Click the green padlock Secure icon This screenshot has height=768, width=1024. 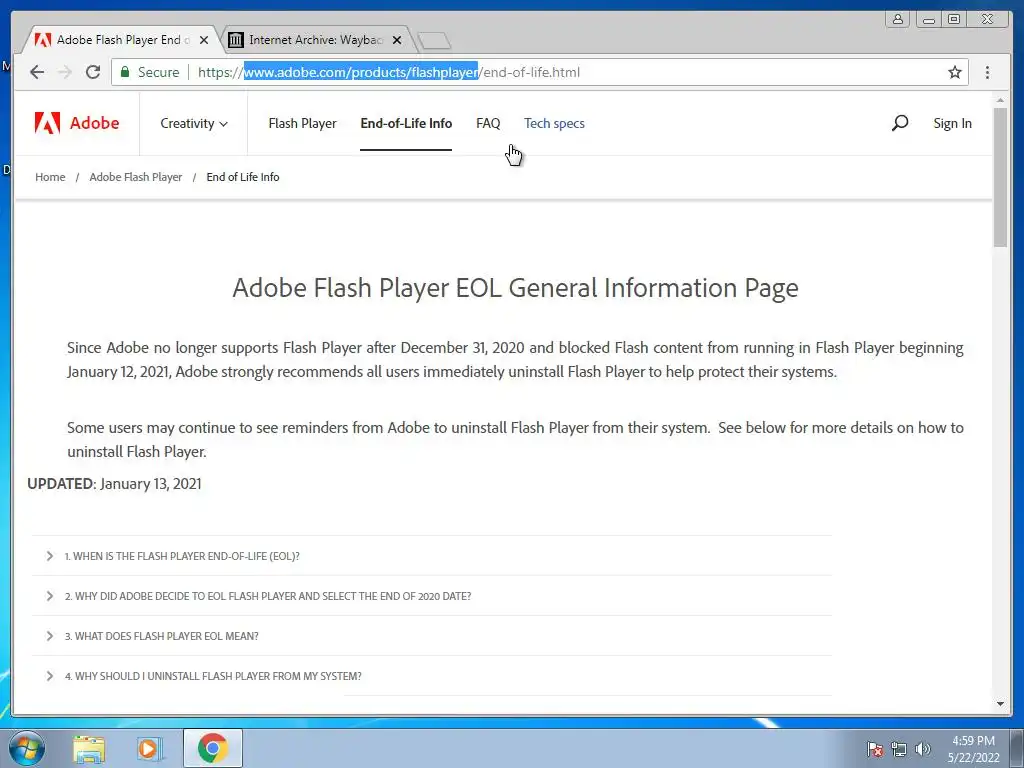click(x=125, y=72)
